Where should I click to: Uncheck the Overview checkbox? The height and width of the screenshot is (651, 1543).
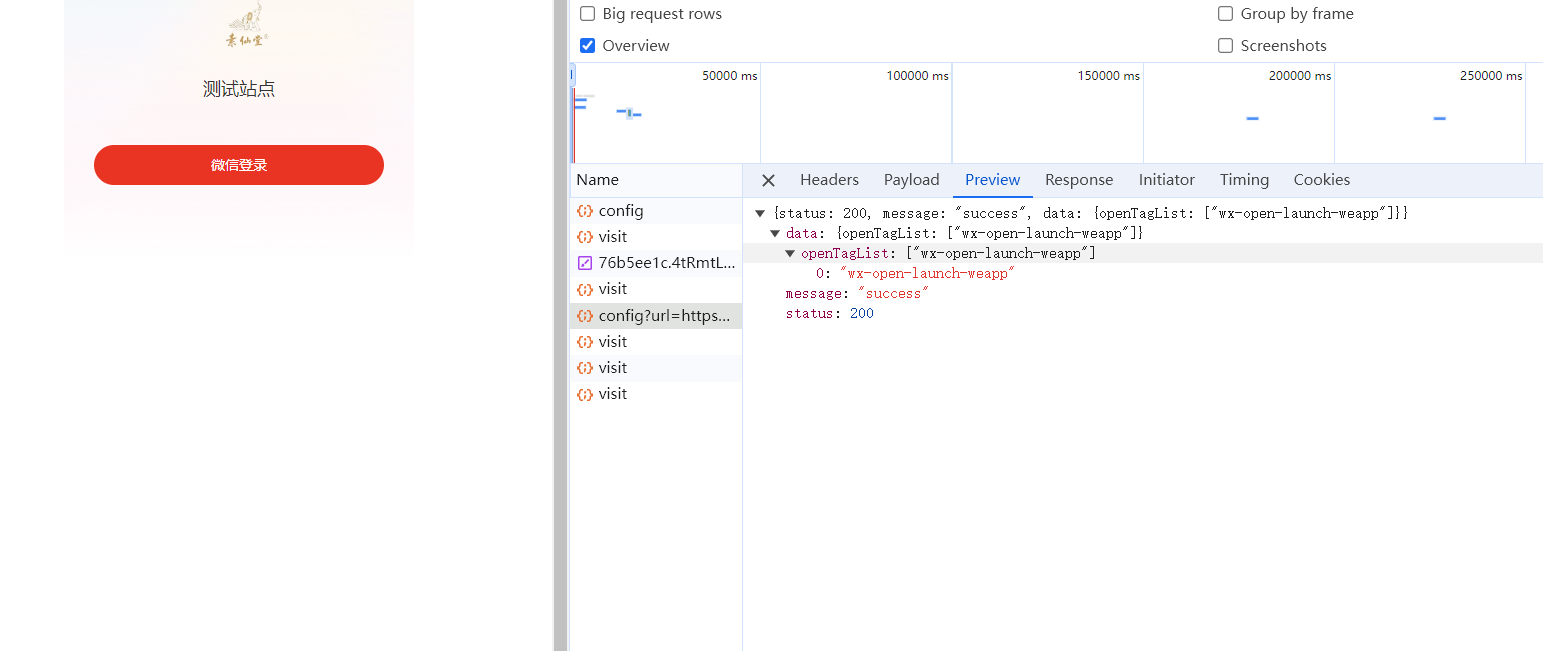tap(587, 46)
